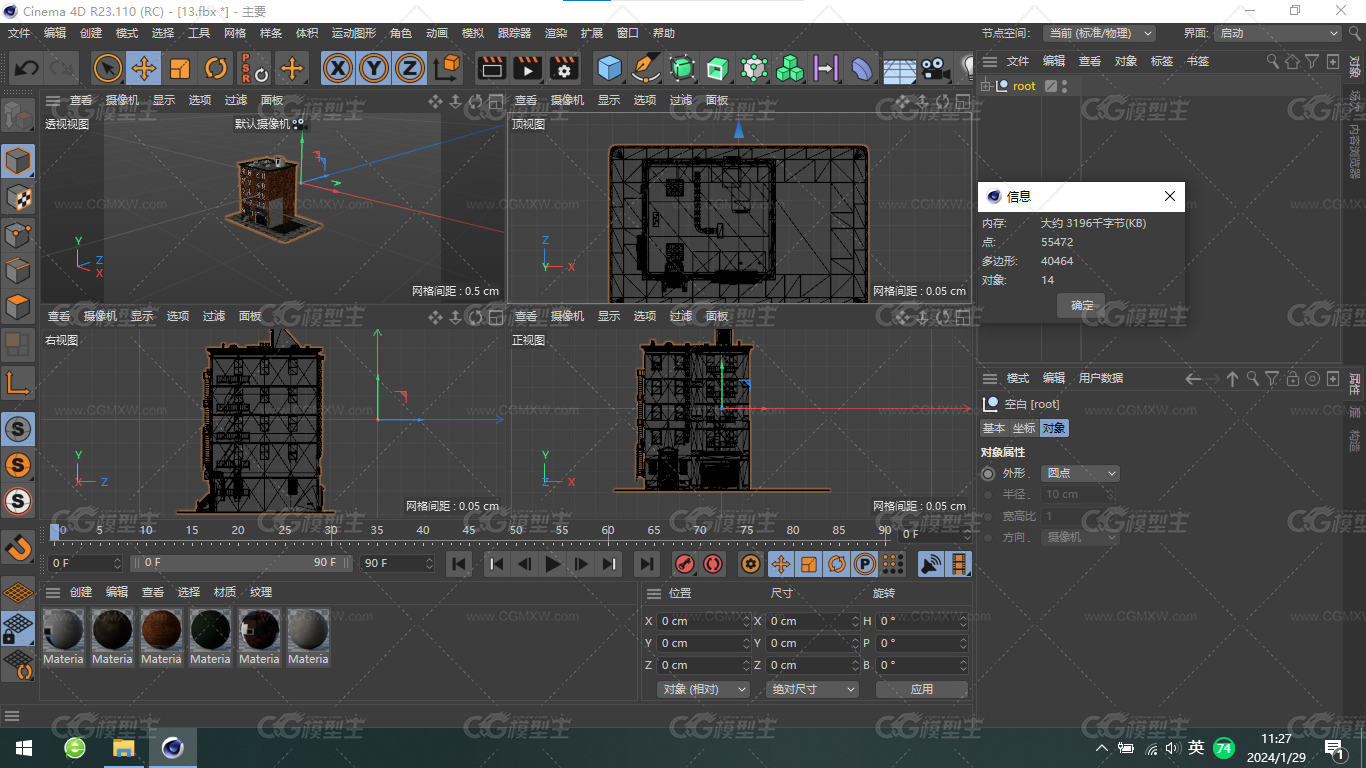Open the Render (渲染) menu
1366x768 pixels.
[x=556, y=33]
